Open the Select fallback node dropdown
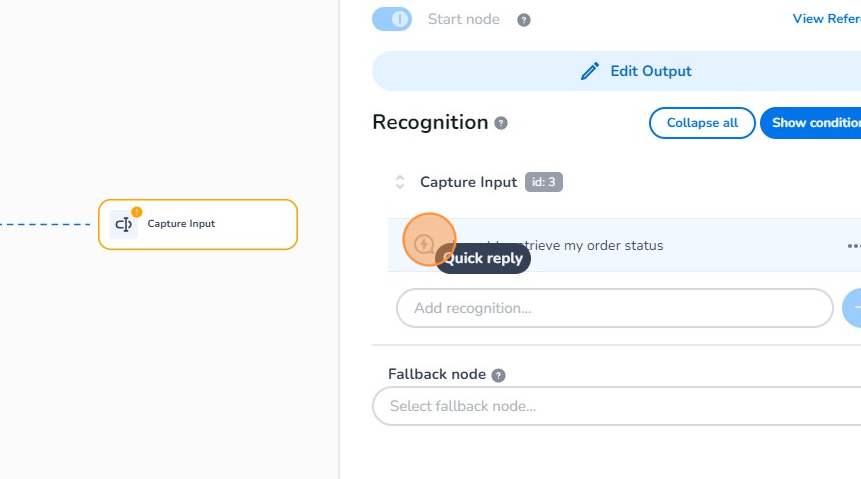 pyautogui.click(x=616, y=406)
